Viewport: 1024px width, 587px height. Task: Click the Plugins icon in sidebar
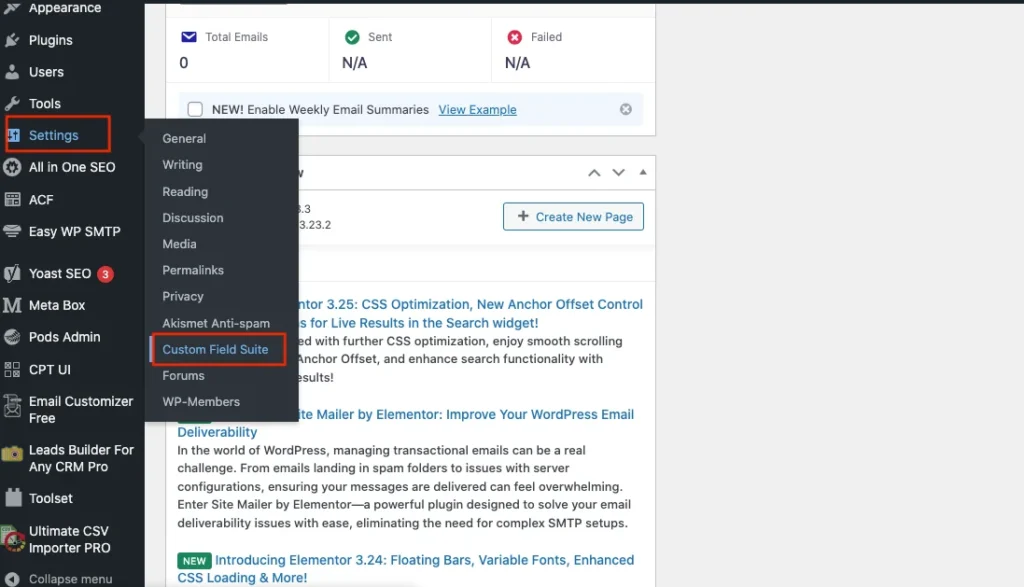[x=12, y=40]
